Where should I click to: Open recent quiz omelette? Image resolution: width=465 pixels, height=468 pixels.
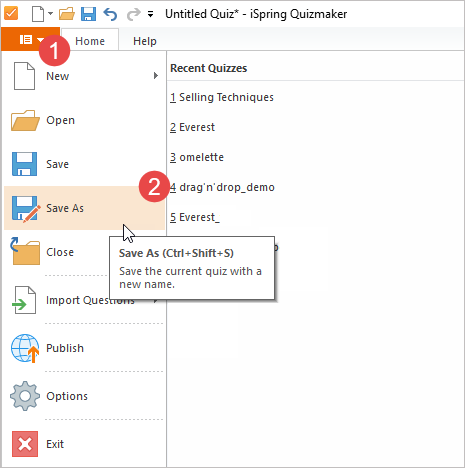pyautogui.click(x=197, y=157)
